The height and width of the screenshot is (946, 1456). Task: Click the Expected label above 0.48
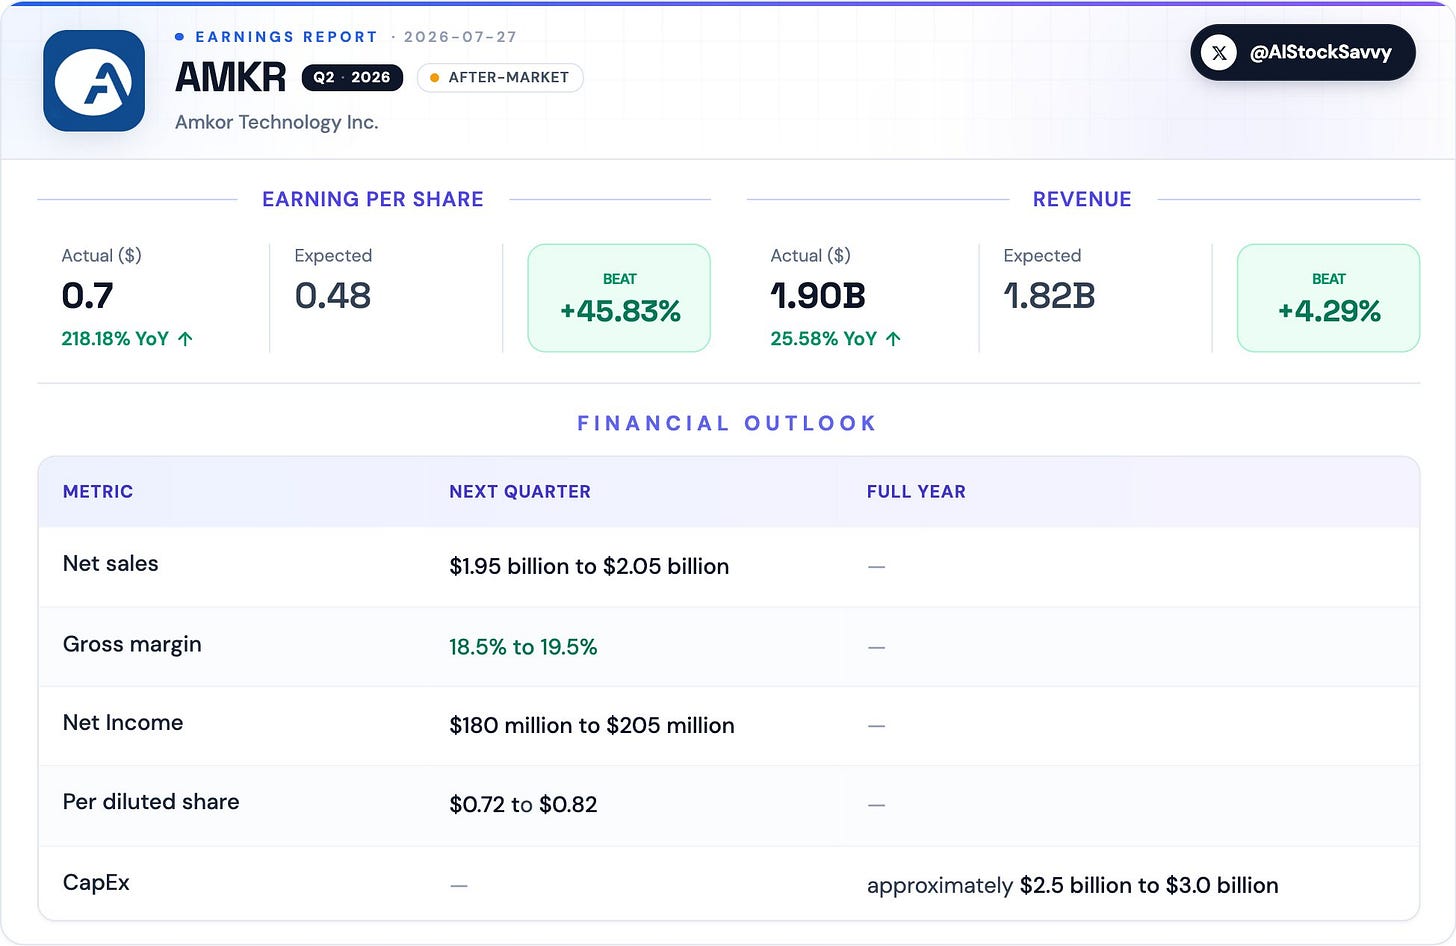(333, 256)
